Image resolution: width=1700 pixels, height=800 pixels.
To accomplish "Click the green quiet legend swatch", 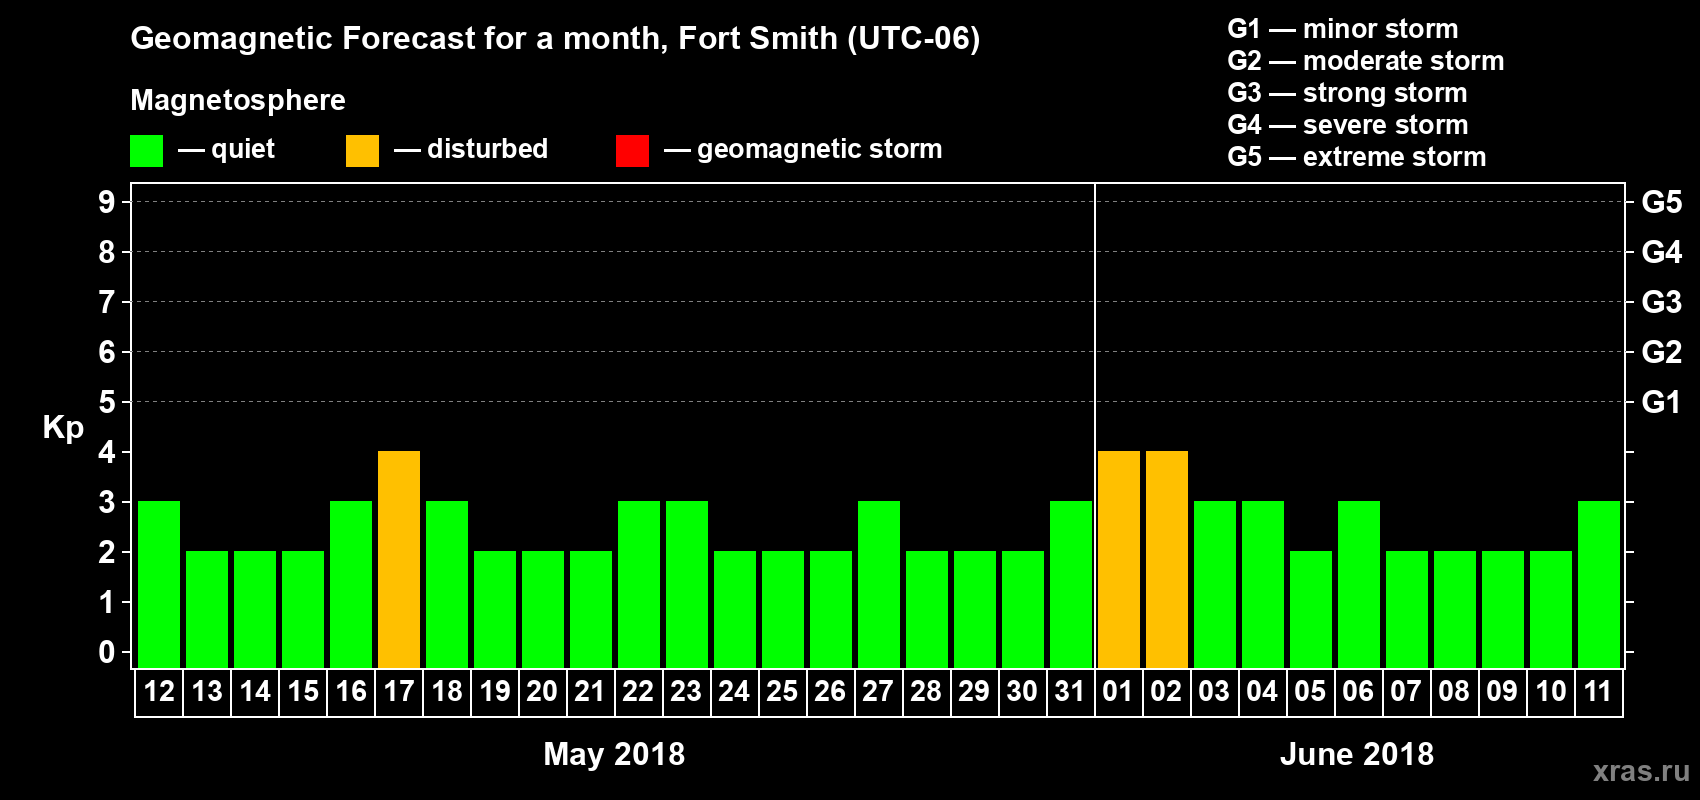I will [x=146, y=151].
